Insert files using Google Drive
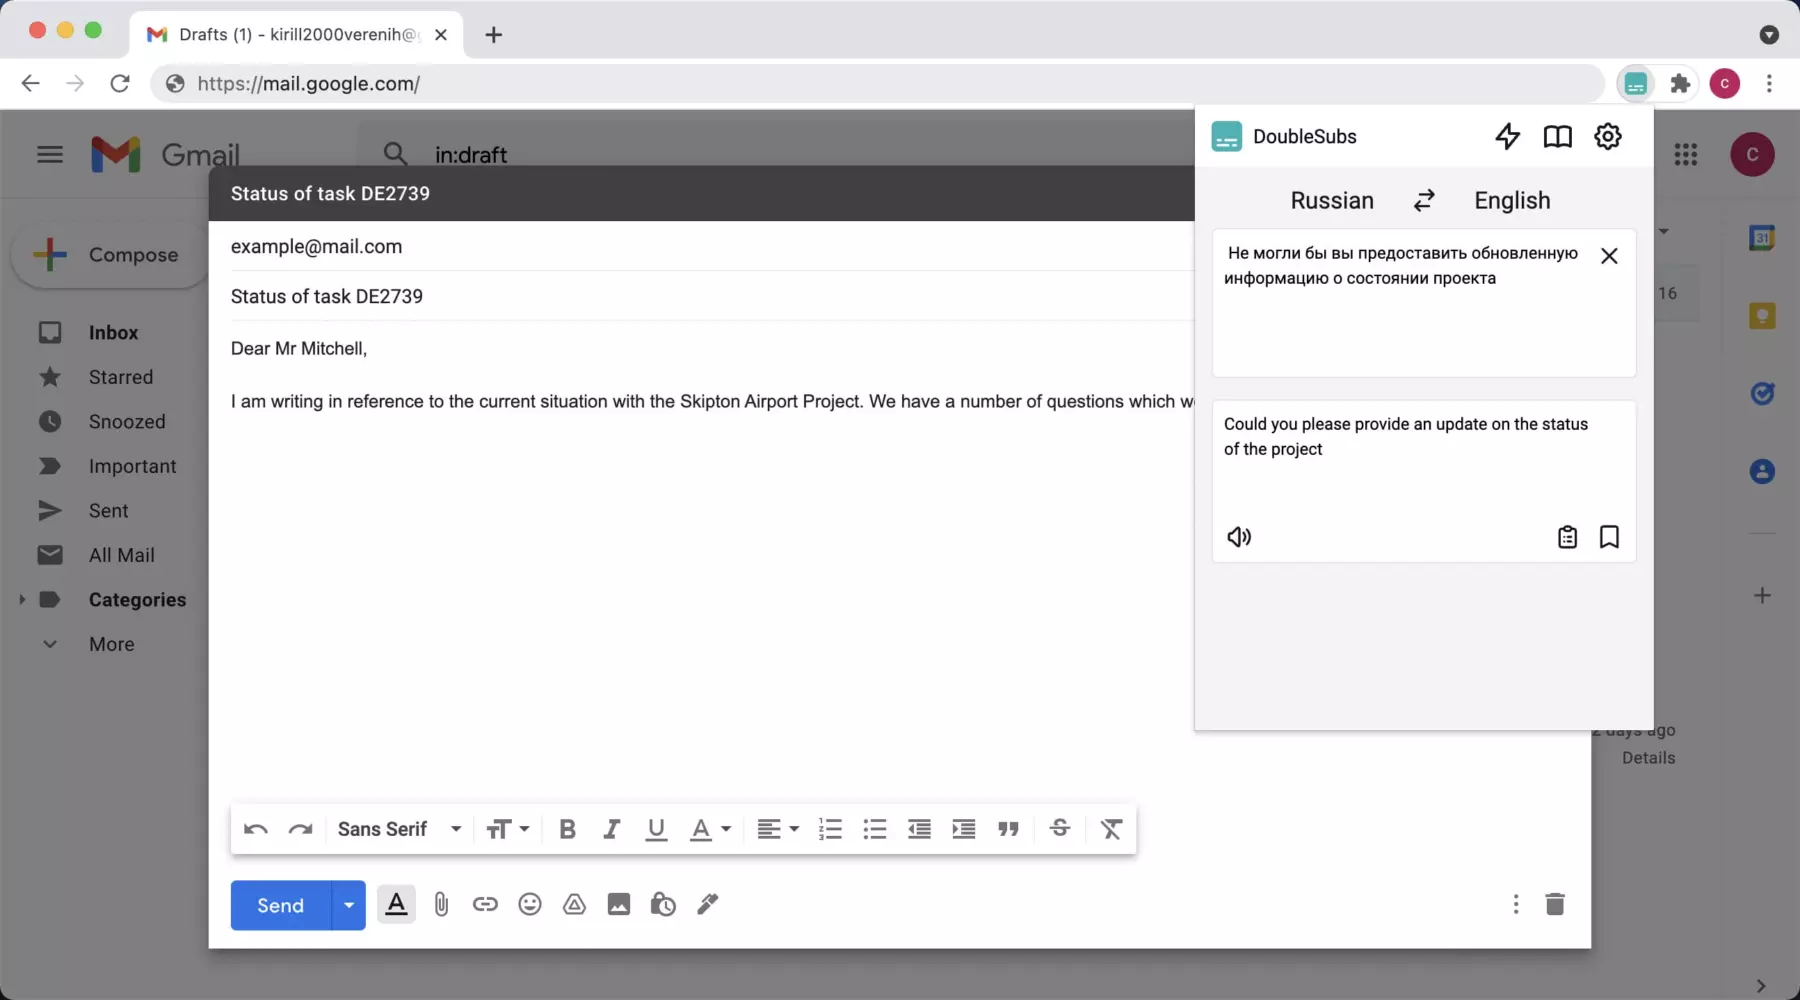Image resolution: width=1800 pixels, height=1000 pixels. (574, 904)
